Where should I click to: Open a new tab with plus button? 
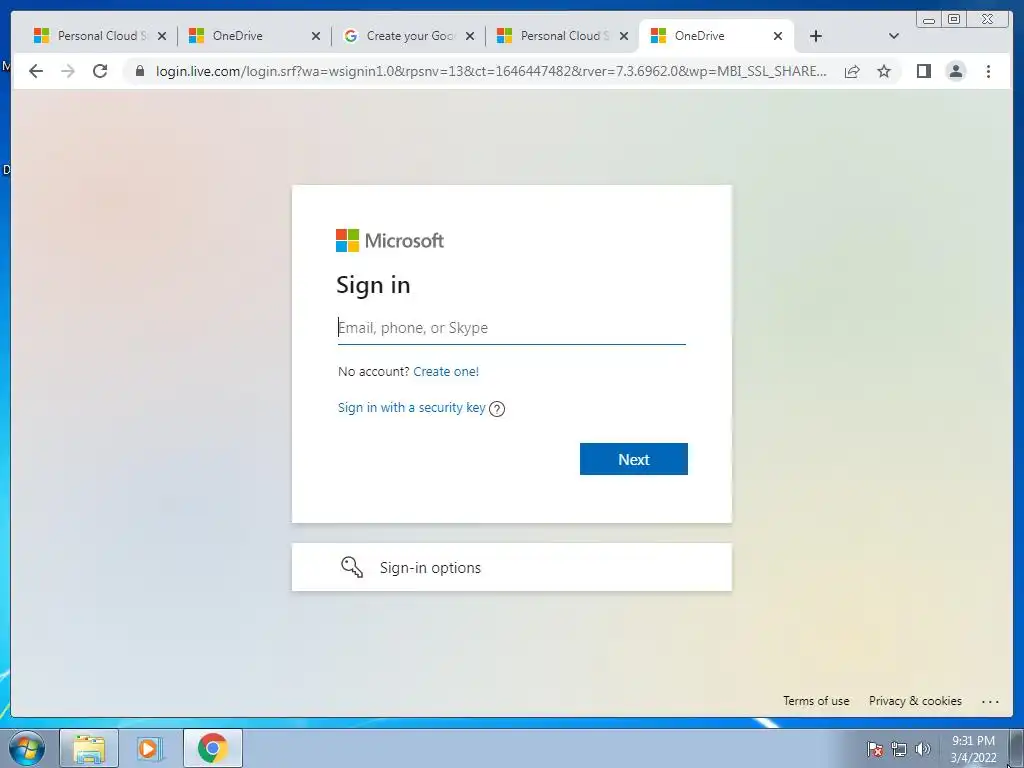click(816, 36)
